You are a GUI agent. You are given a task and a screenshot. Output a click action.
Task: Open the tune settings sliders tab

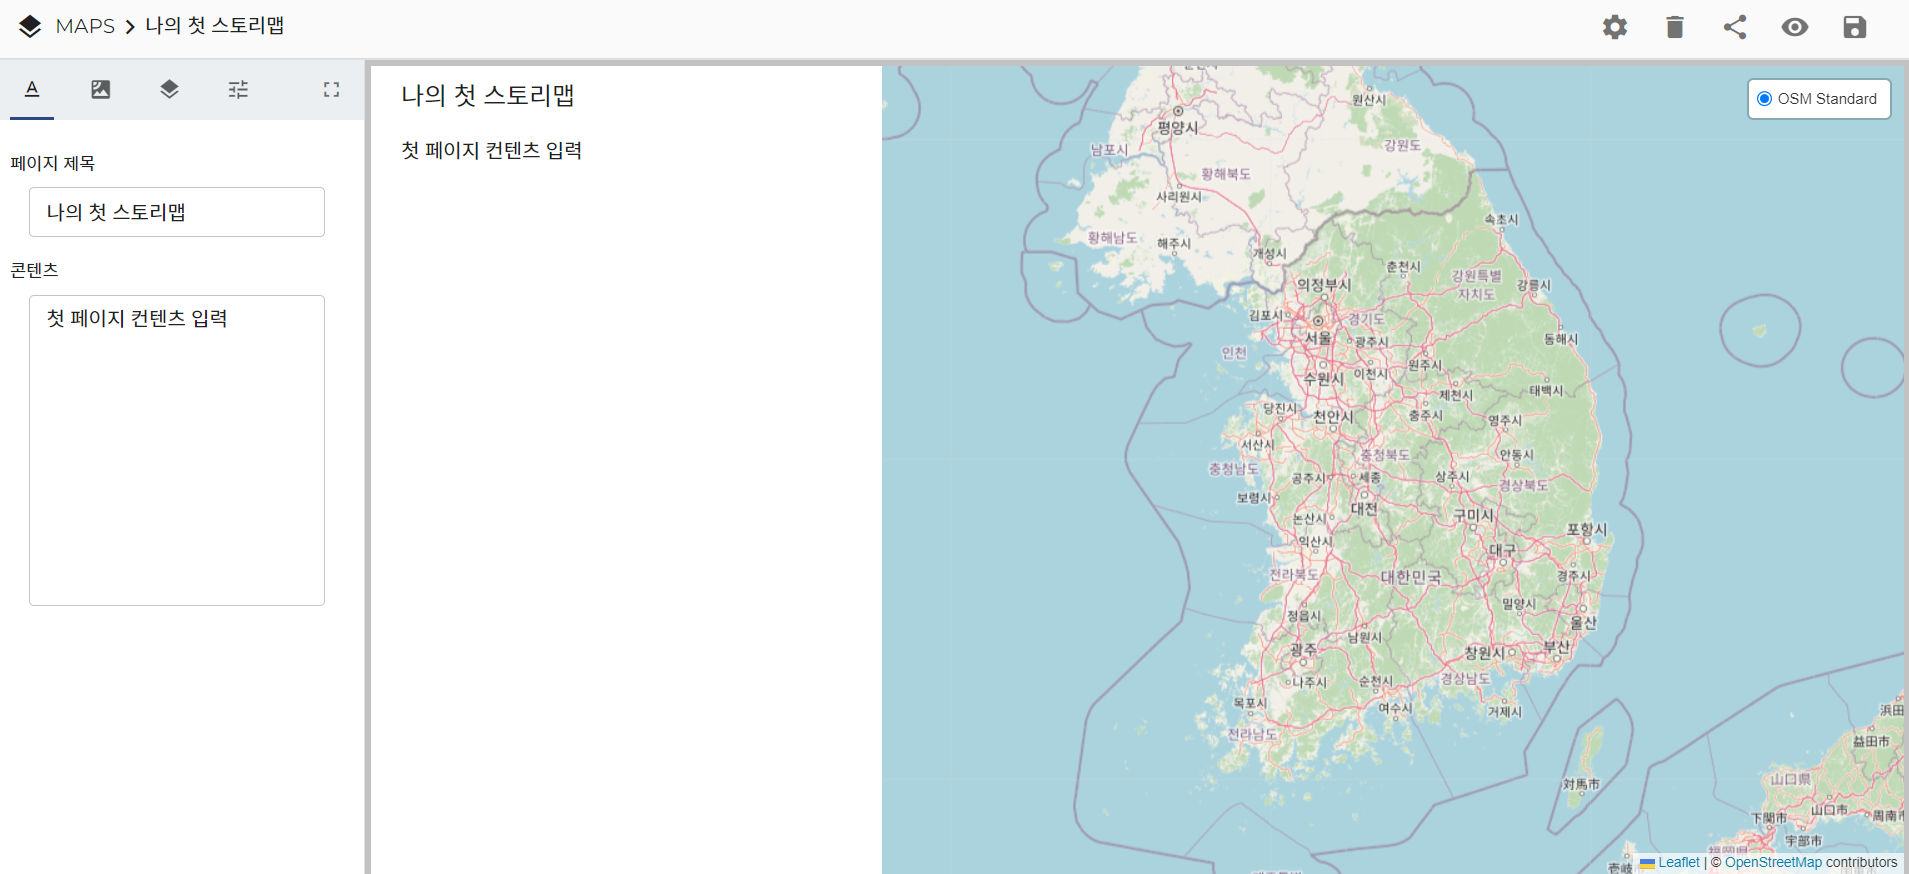[x=238, y=90]
